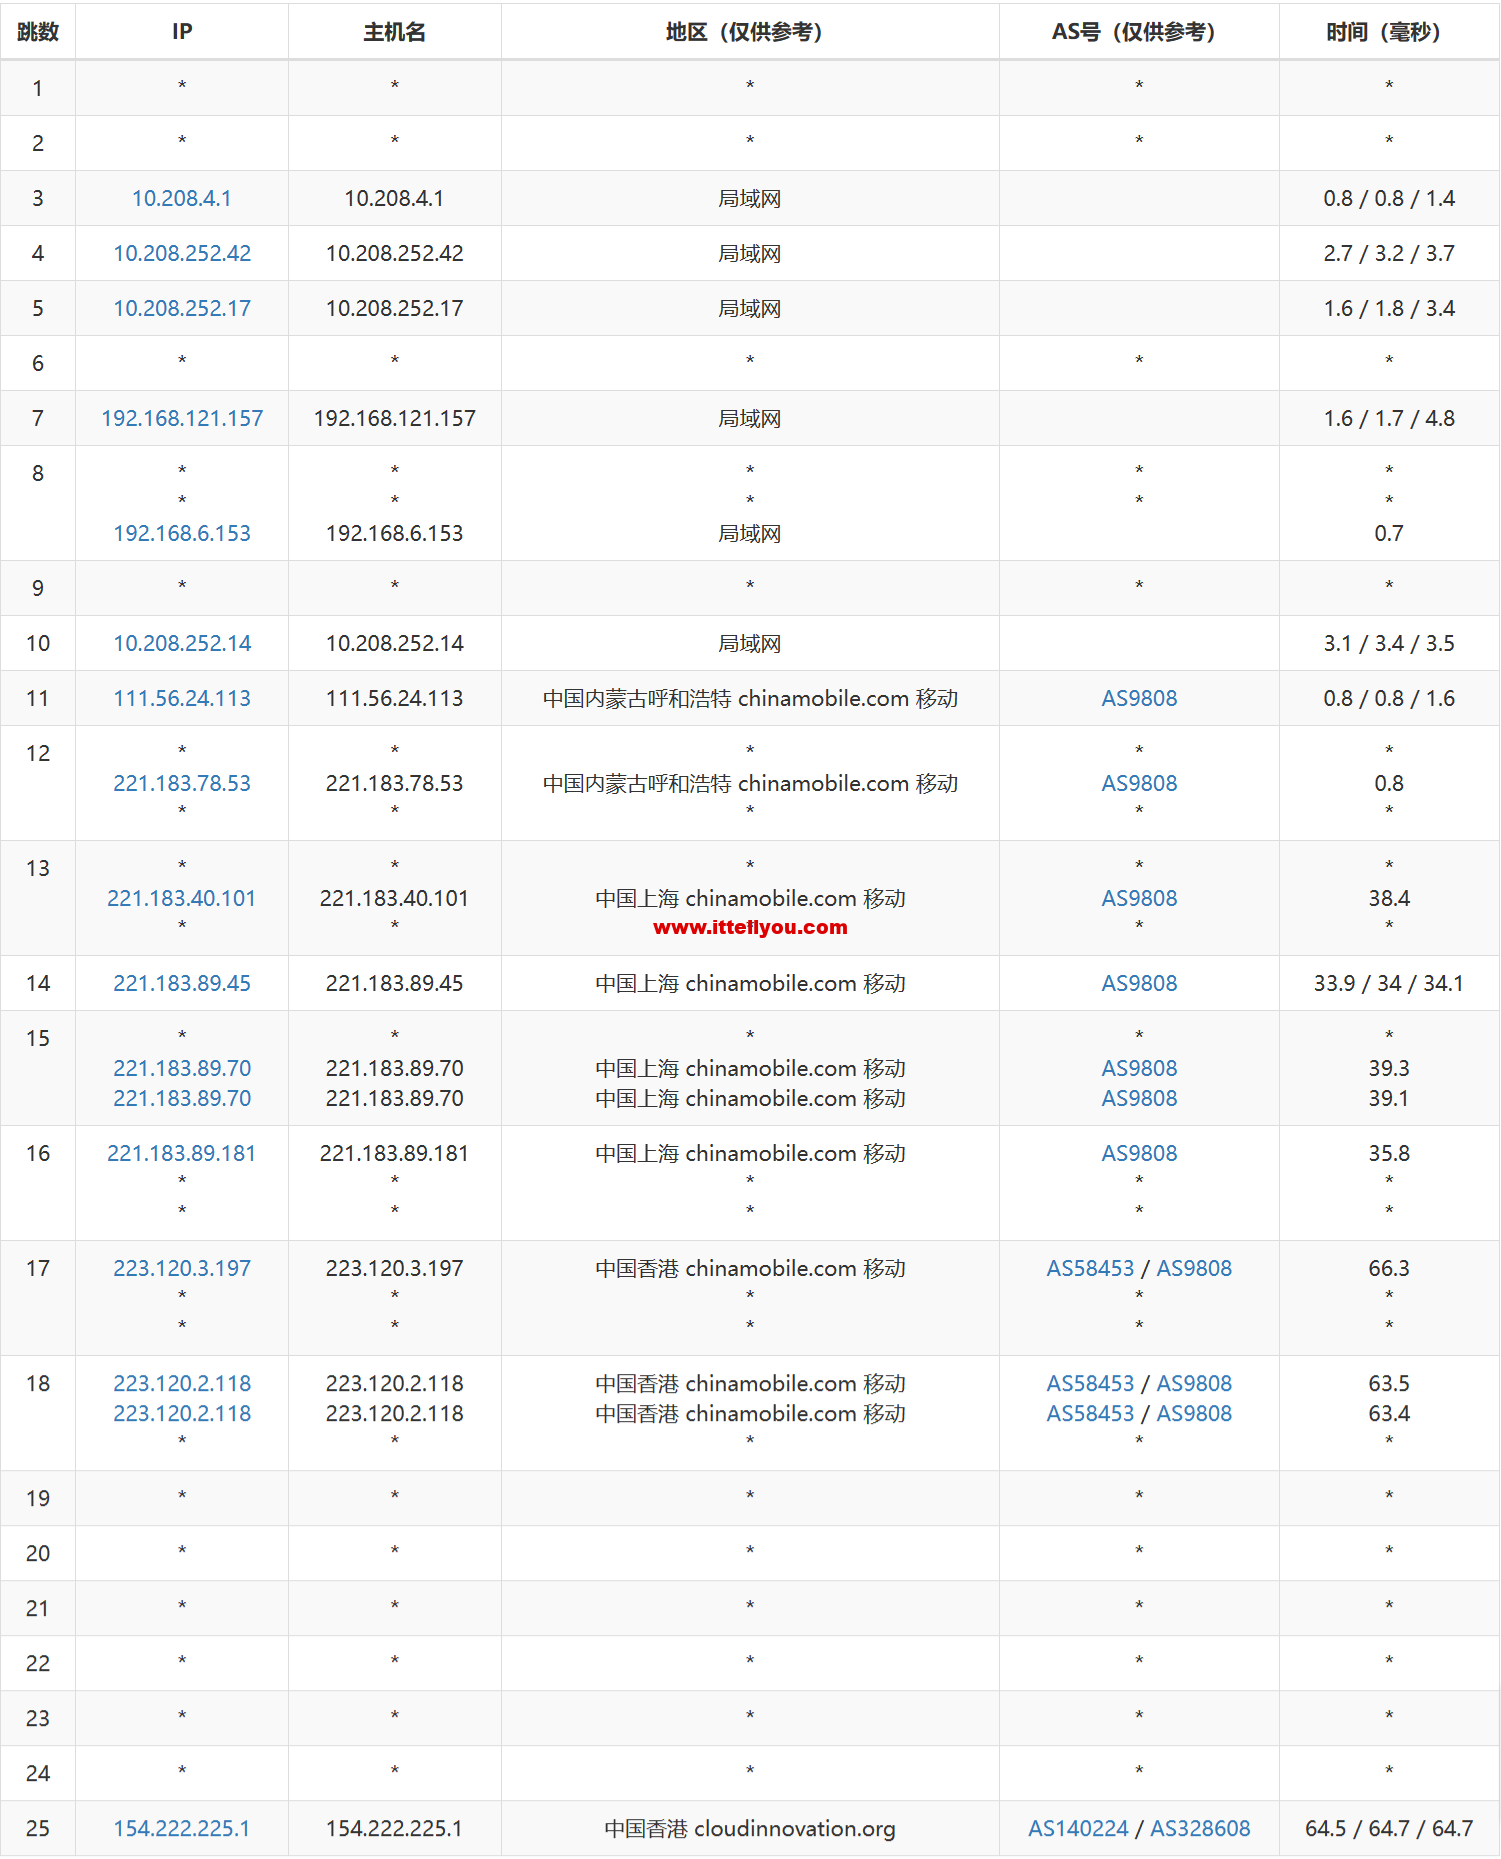This screenshot has height=1859, width=1501.
Task: Select time value 64.5 / 64.7 / 64.7
Action: pos(1389,1828)
